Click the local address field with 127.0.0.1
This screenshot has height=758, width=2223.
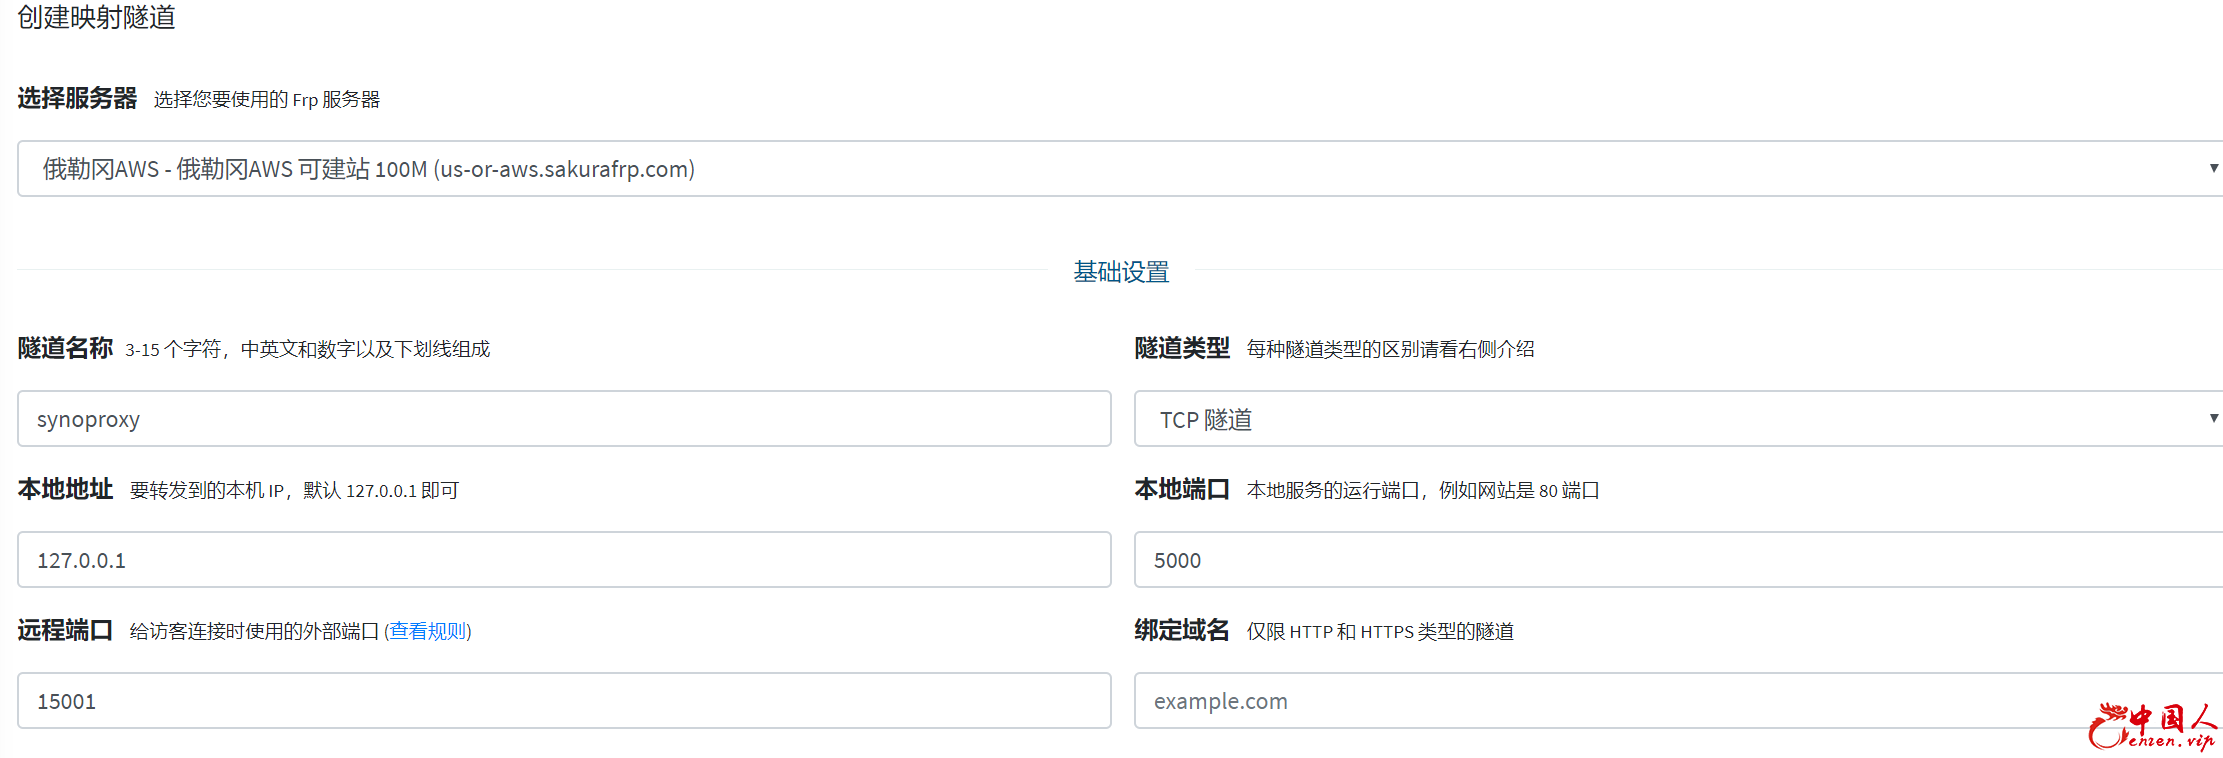(563, 560)
